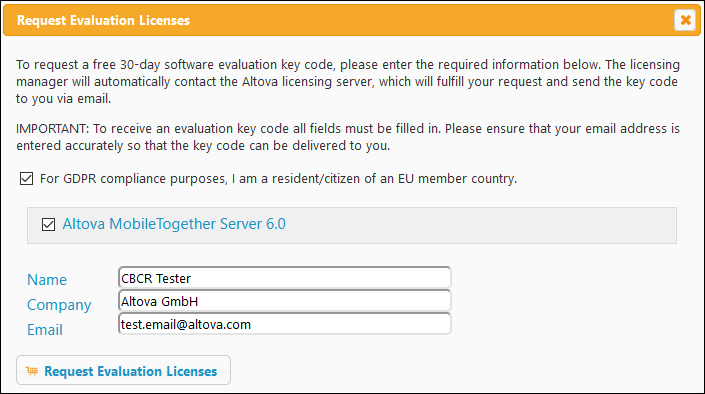Viewport: 705px width, 394px height.
Task: Click the shopping cart icon on request button
Action: pos(31,371)
